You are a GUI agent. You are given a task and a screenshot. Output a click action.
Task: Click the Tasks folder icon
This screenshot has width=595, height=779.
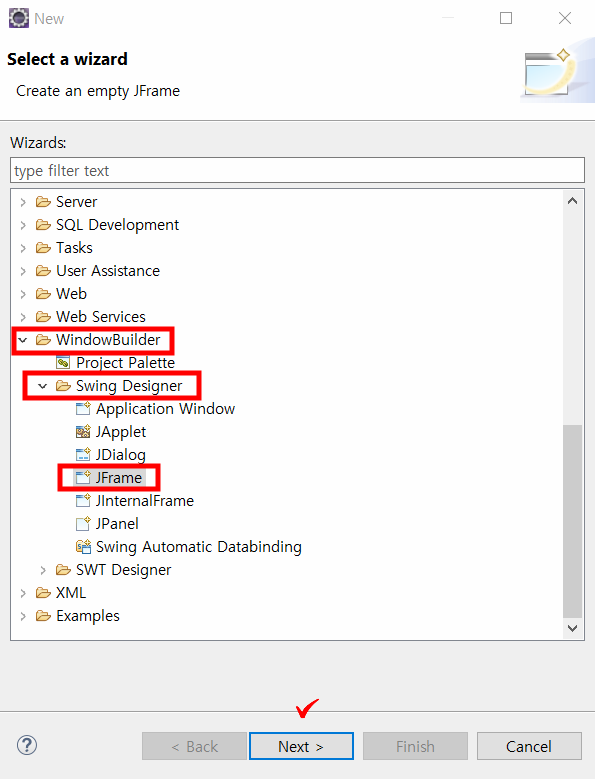coord(43,247)
